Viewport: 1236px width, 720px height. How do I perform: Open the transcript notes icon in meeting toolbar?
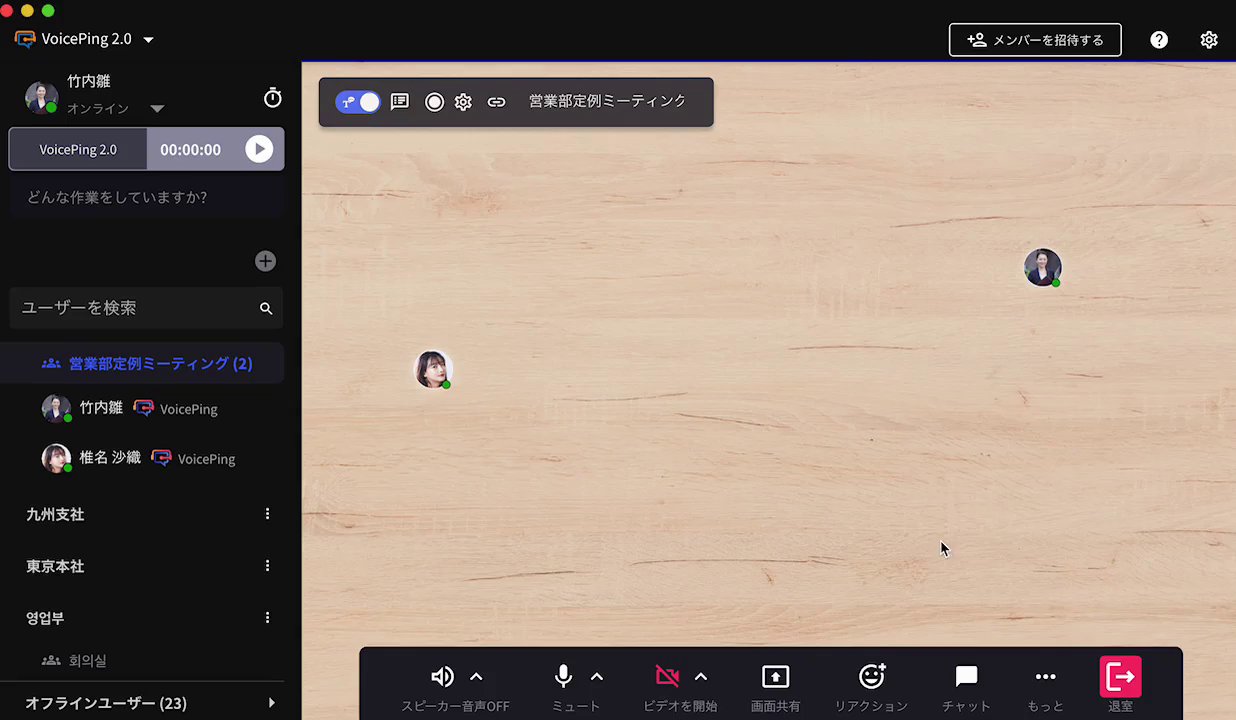tap(400, 102)
